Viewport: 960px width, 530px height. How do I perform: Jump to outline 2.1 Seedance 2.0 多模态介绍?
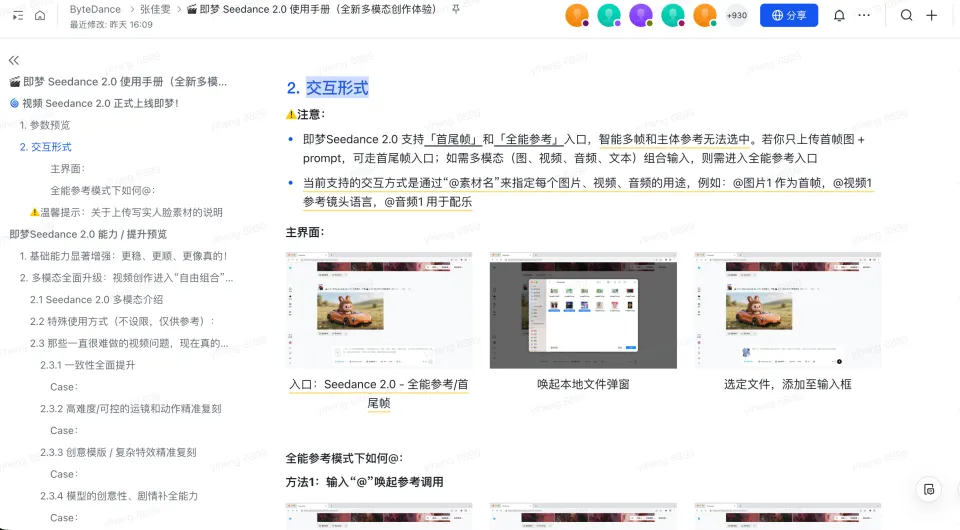[x=97, y=300]
